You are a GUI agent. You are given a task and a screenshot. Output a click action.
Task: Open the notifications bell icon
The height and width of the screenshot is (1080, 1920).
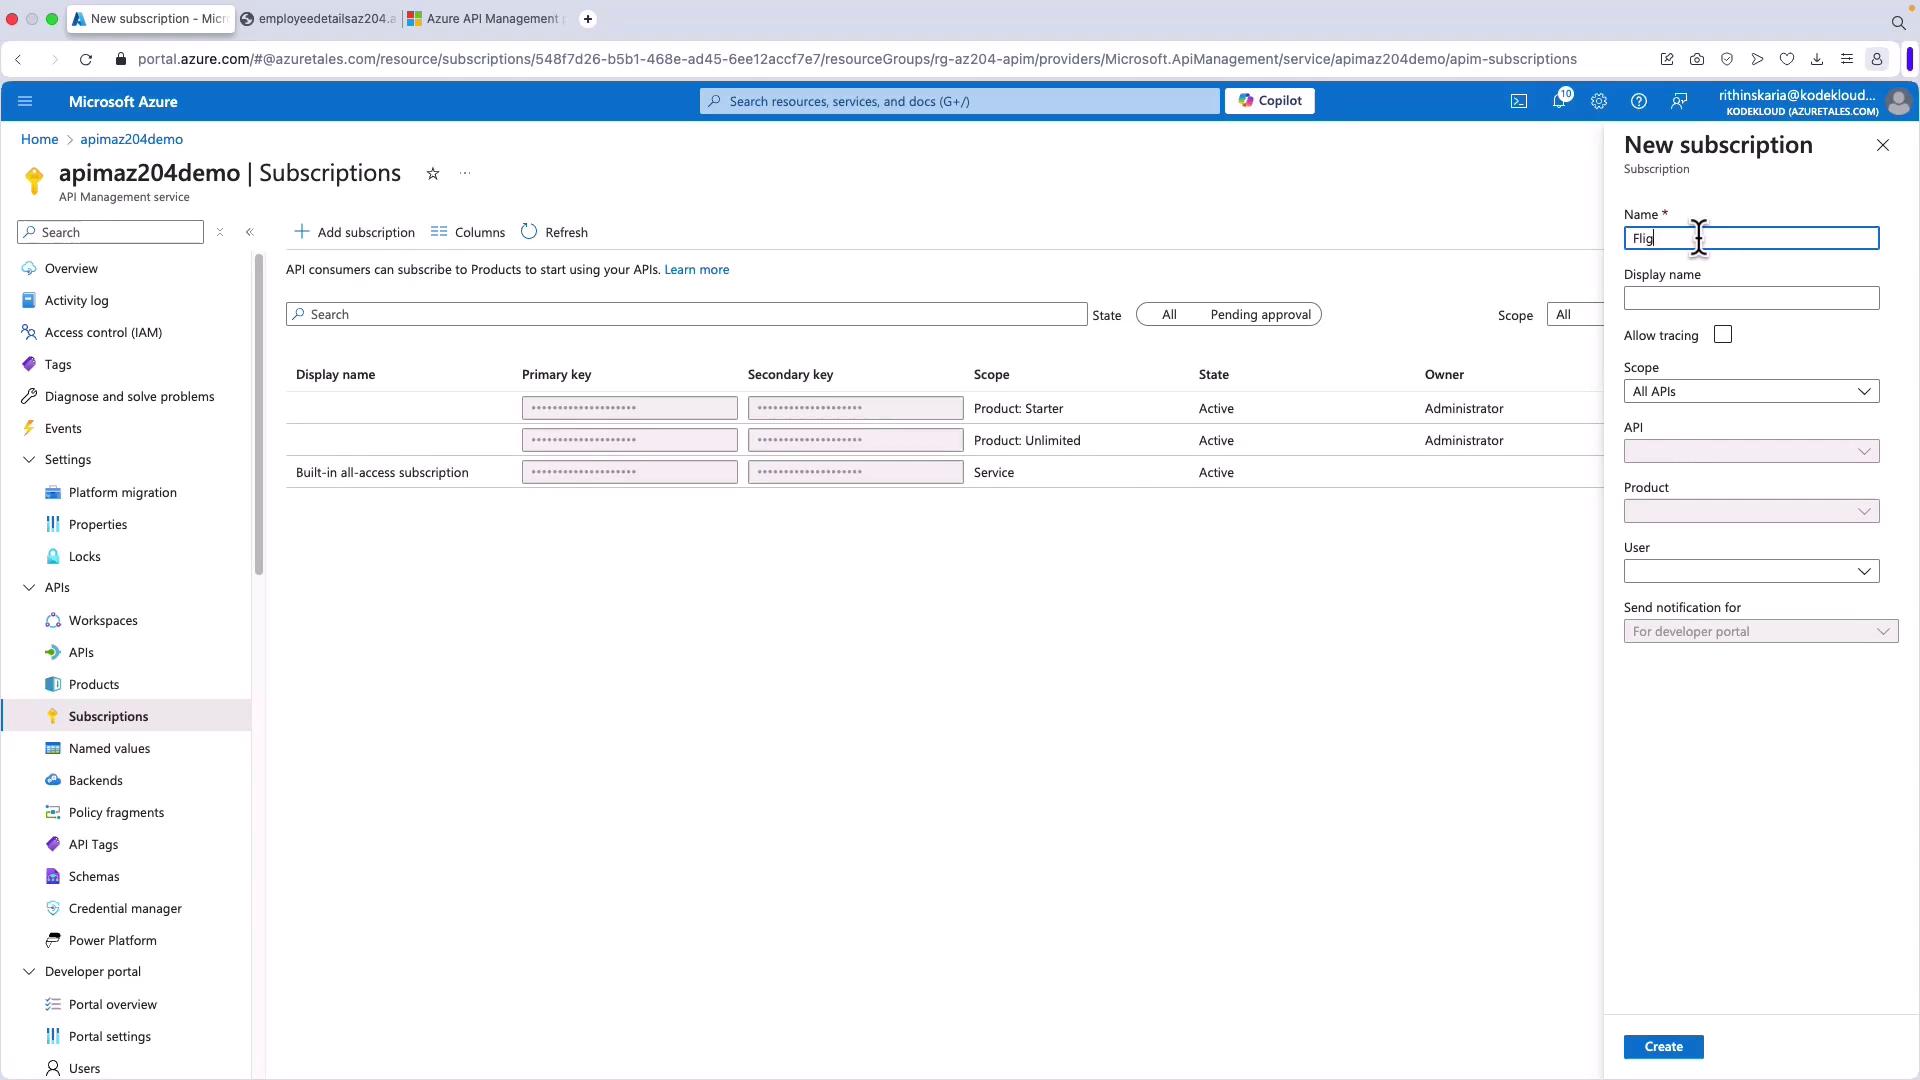pos(1559,101)
